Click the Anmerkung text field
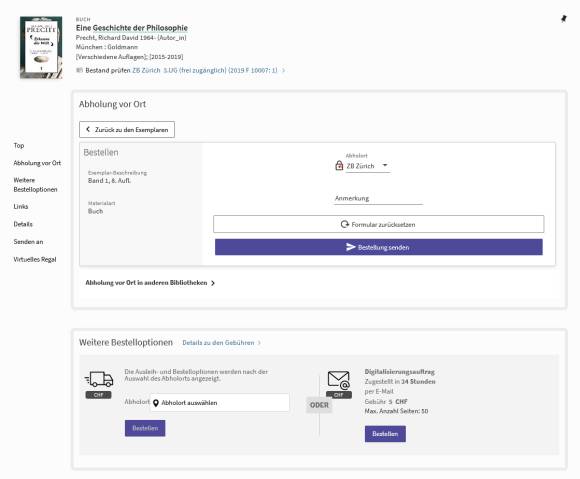Screen dimensions: 580x479 pyautogui.click(x=378, y=198)
